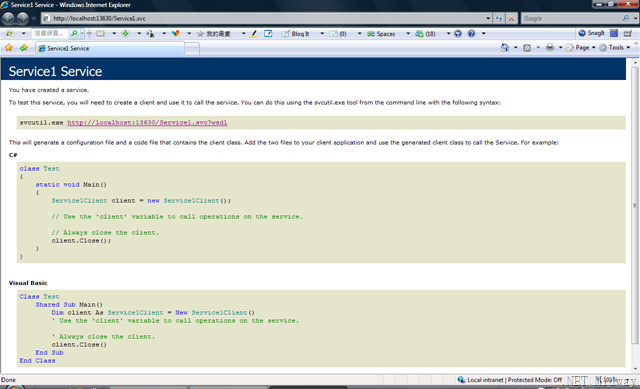
Task: Open the mail (0) toolbar button
Action: pyautogui.click(x=338, y=34)
